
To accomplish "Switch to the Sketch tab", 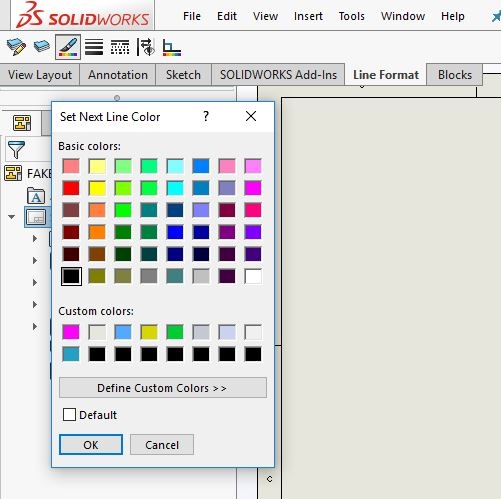I will click(183, 75).
